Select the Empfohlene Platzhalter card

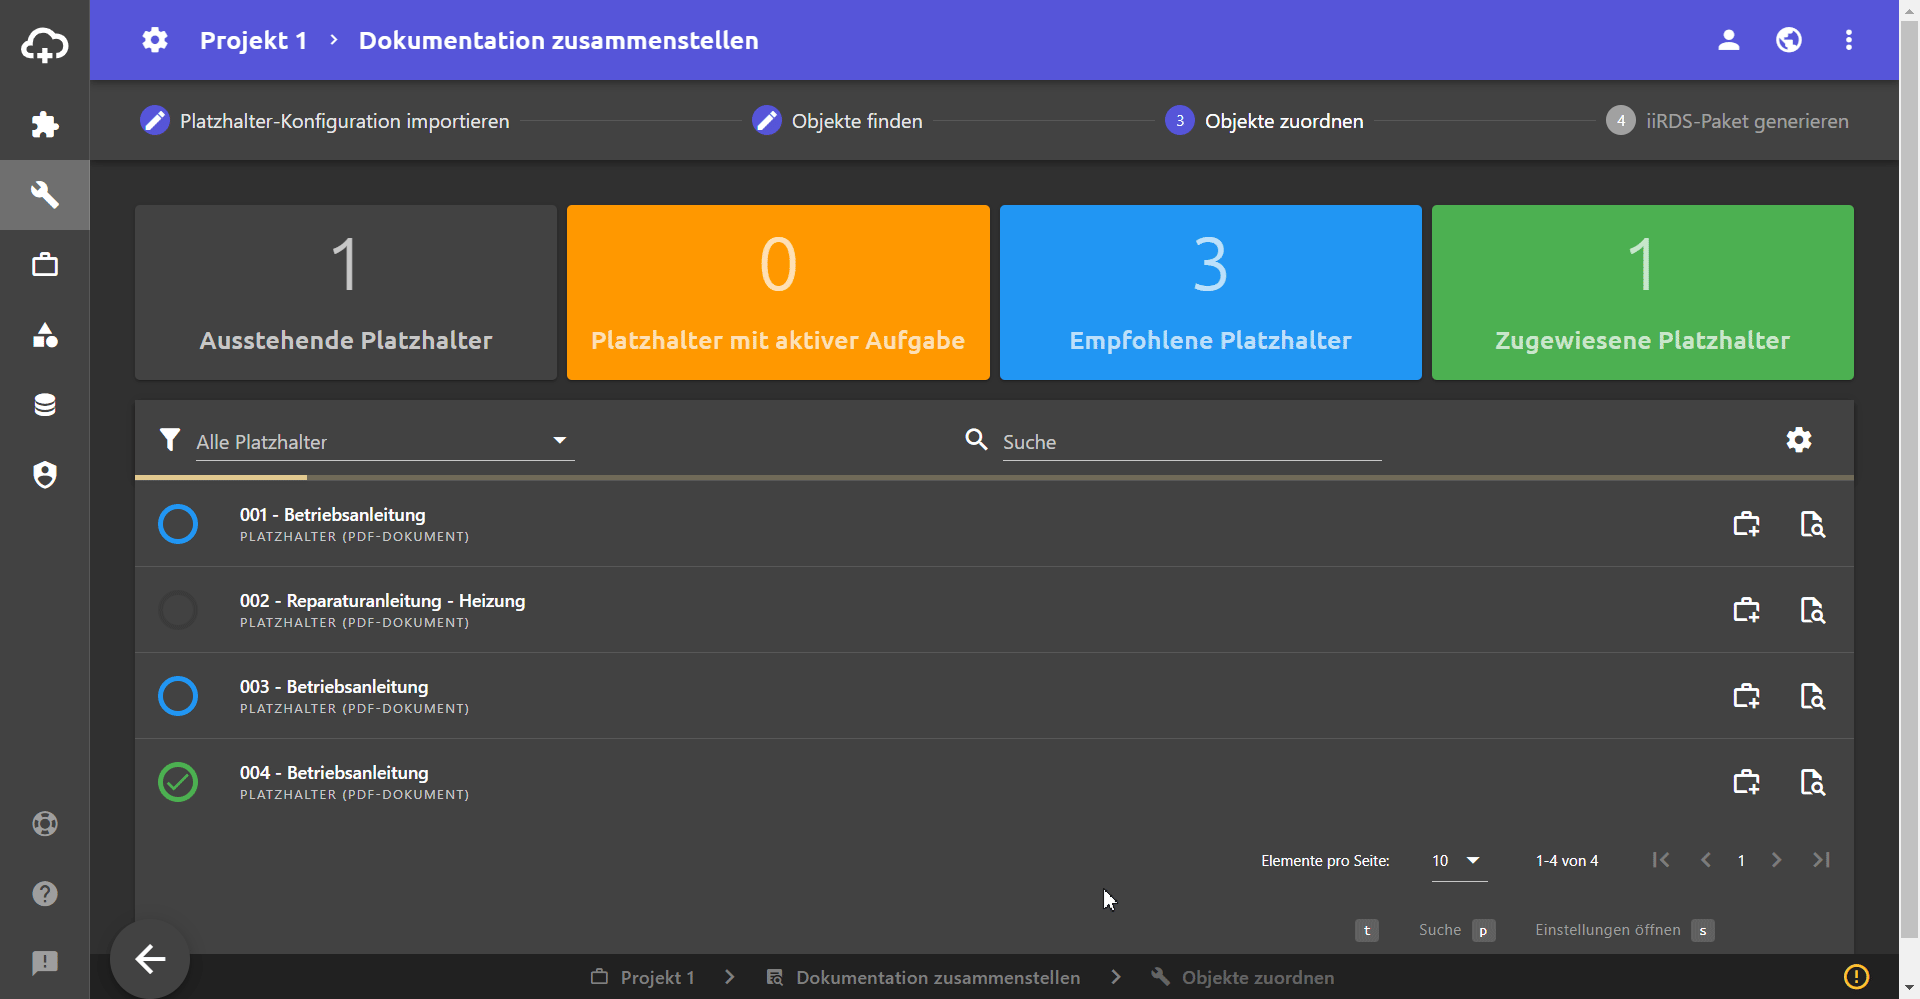(x=1211, y=292)
